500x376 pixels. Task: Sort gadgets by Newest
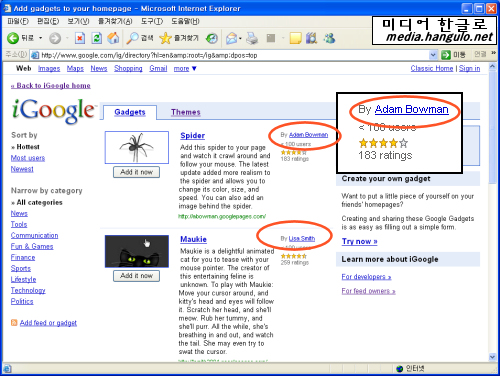coord(22,169)
